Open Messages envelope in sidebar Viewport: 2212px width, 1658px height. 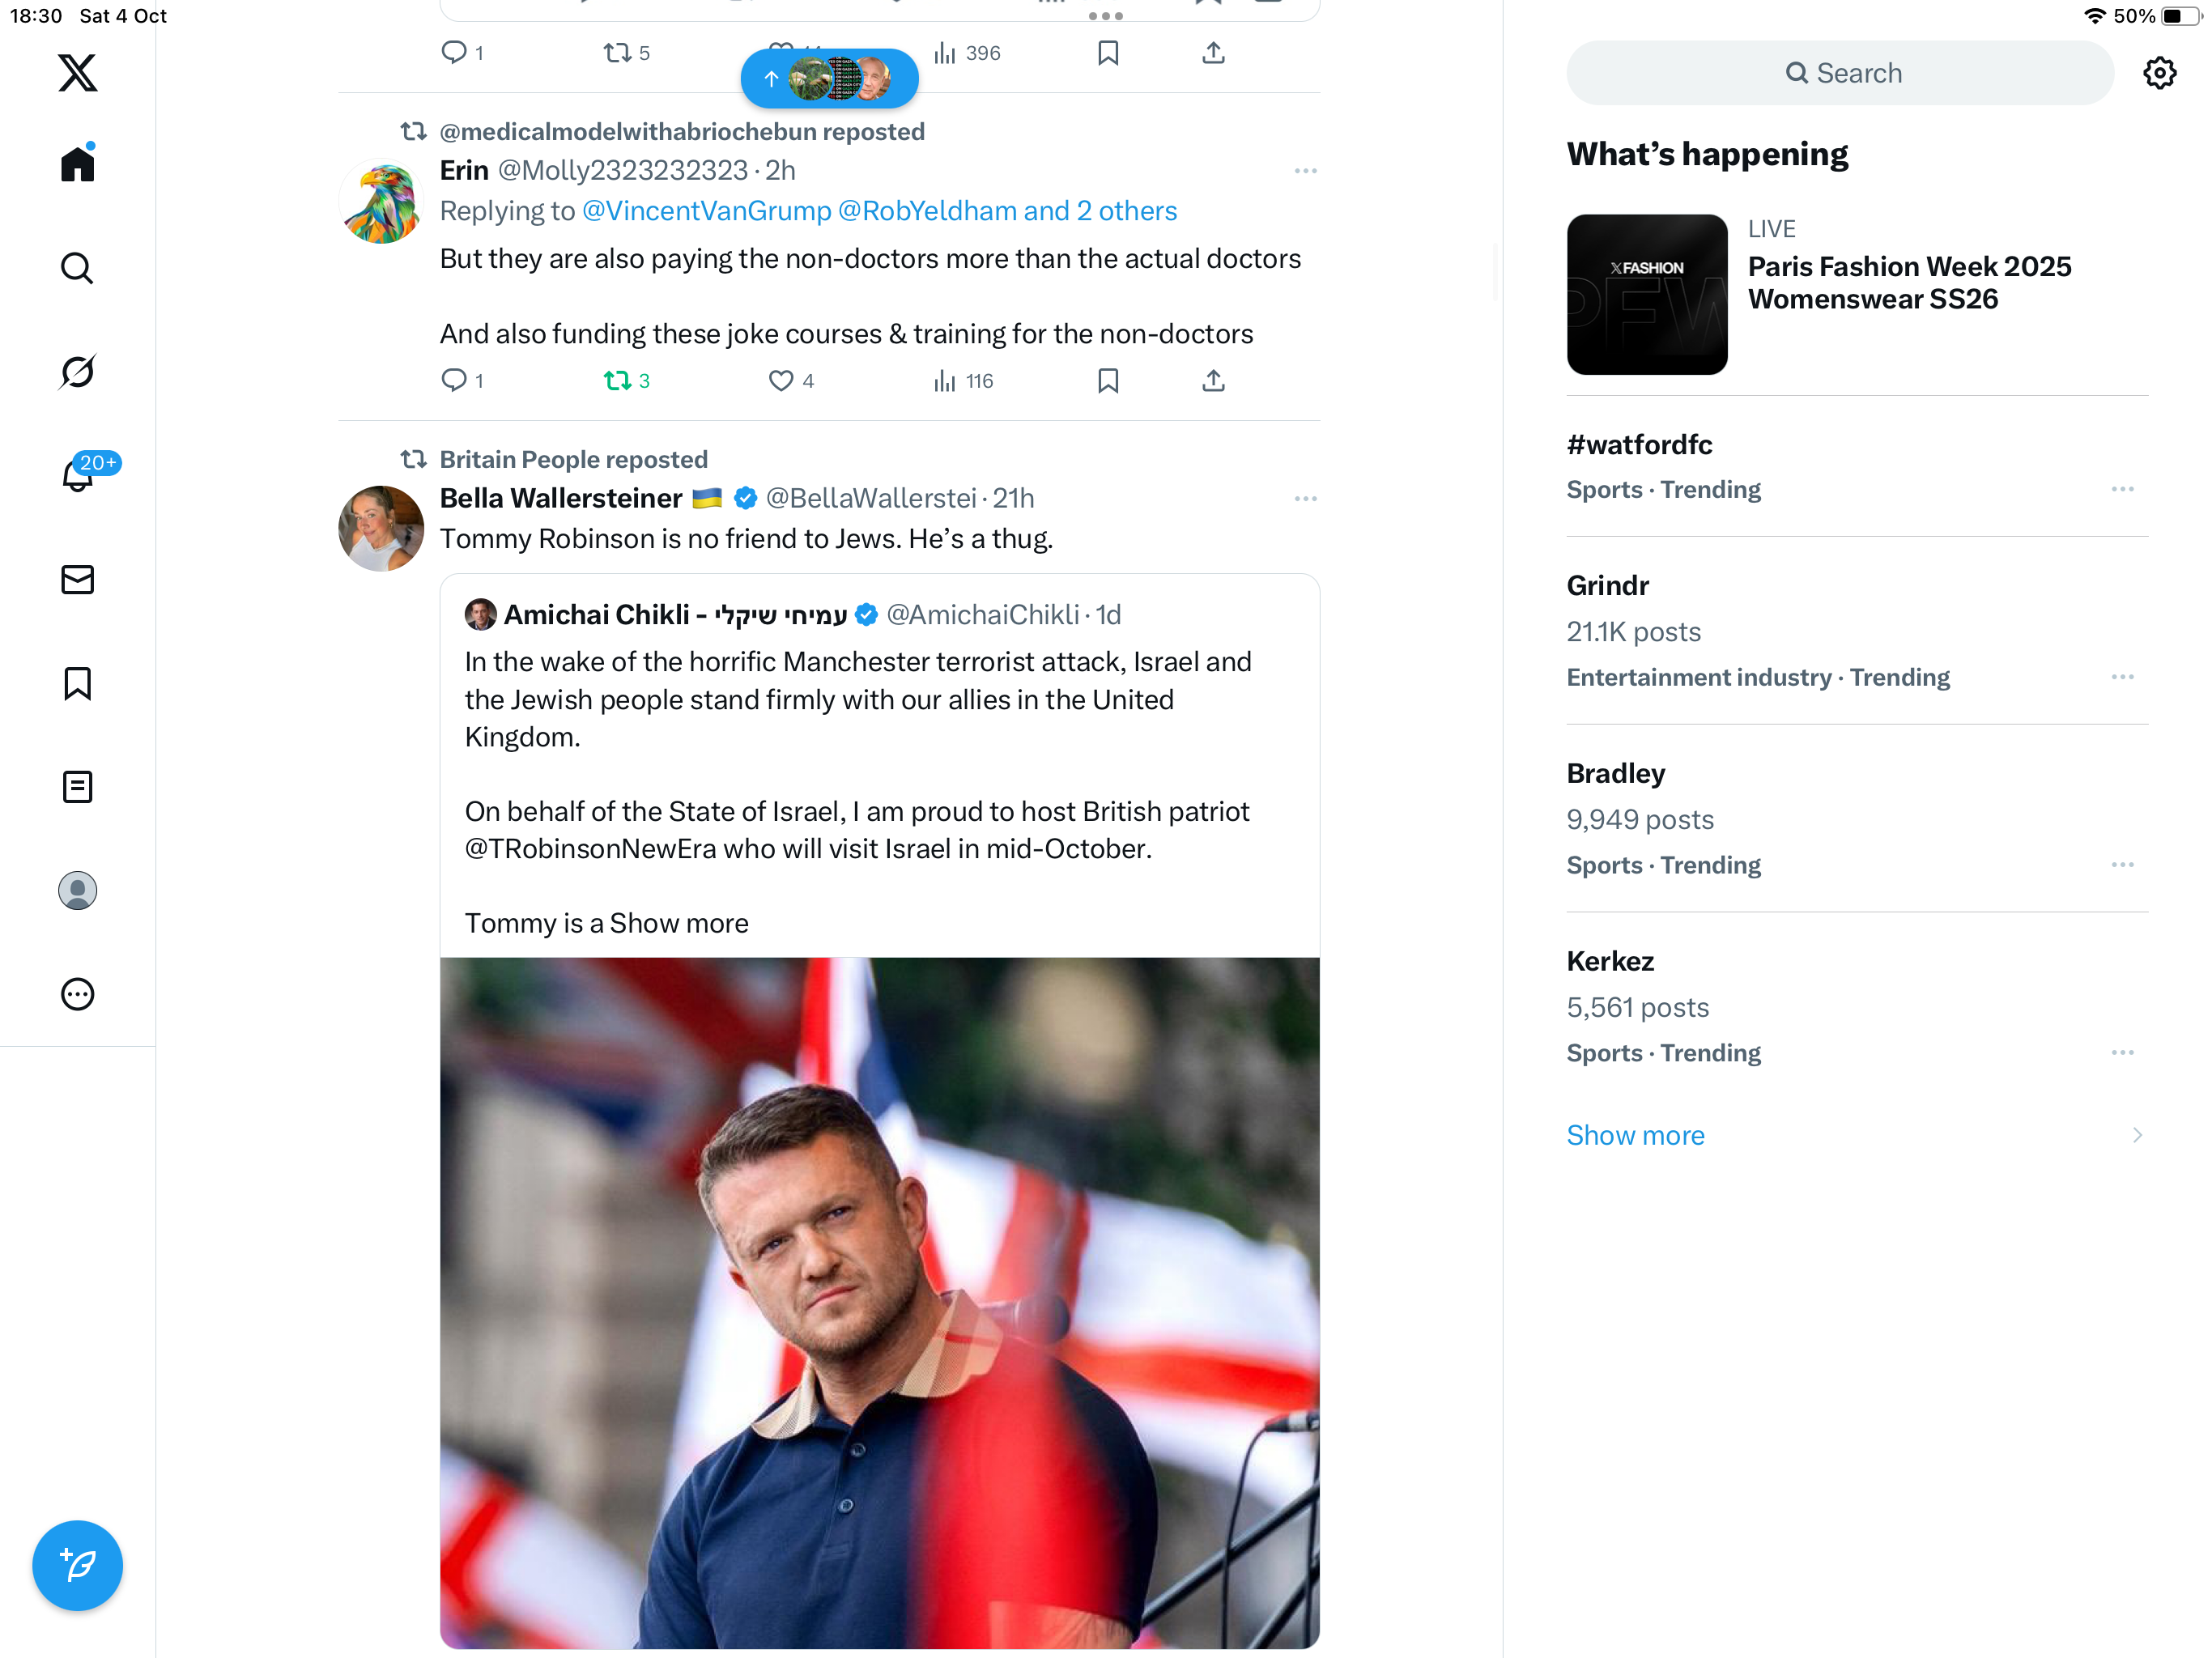(77, 580)
